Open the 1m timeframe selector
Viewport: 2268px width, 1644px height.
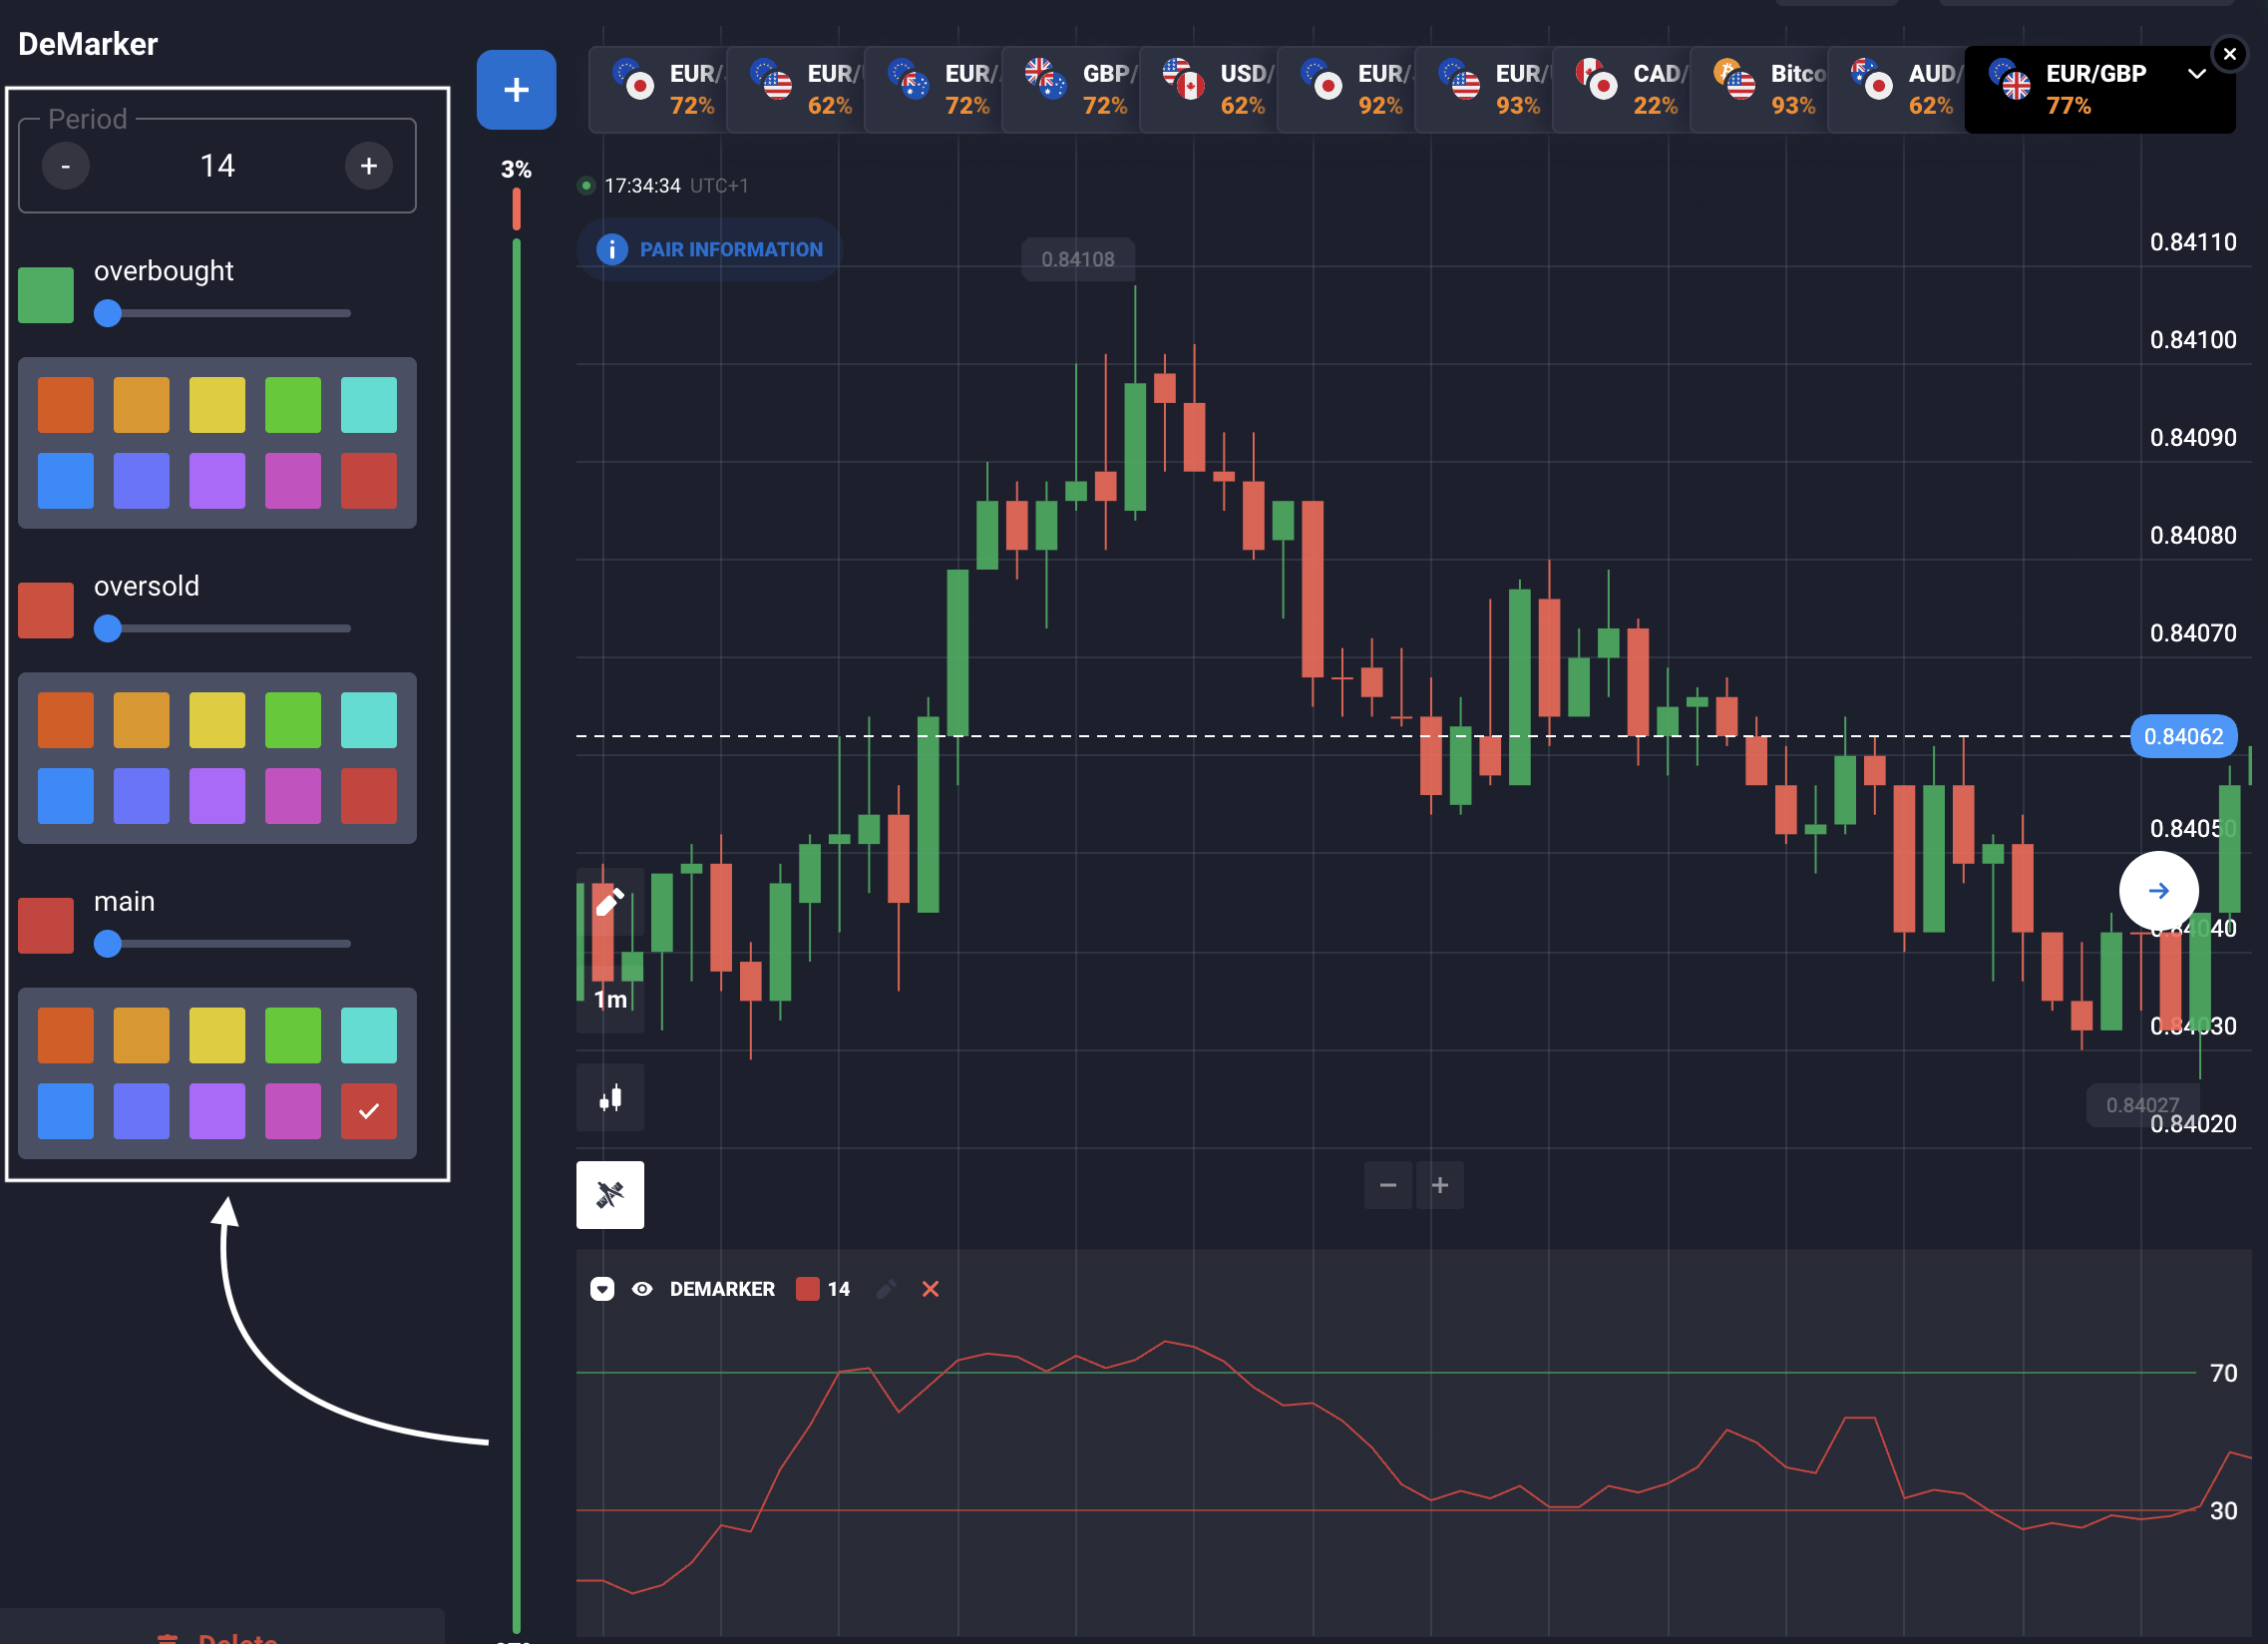click(x=610, y=999)
